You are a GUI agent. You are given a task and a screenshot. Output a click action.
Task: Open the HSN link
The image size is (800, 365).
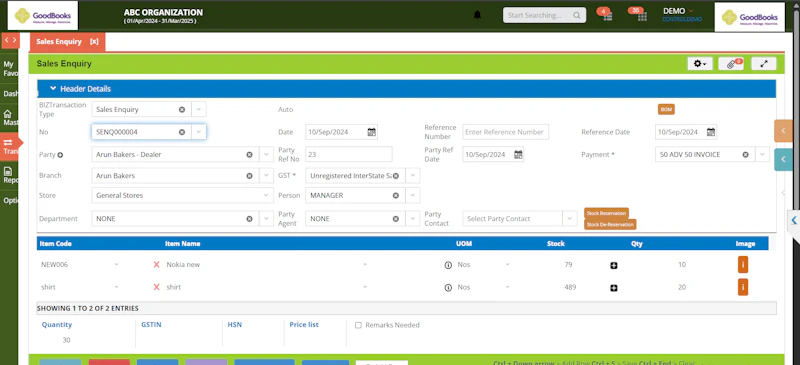point(235,325)
